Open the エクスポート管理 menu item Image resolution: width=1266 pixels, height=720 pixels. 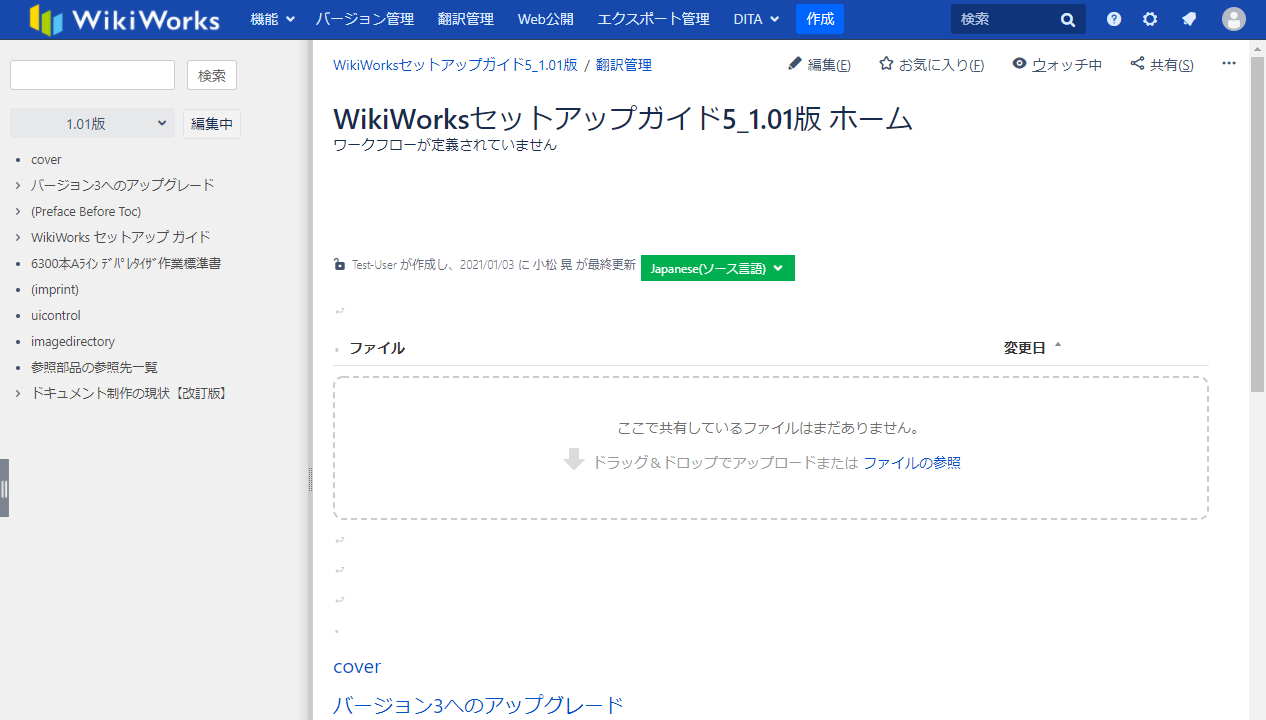click(x=654, y=19)
